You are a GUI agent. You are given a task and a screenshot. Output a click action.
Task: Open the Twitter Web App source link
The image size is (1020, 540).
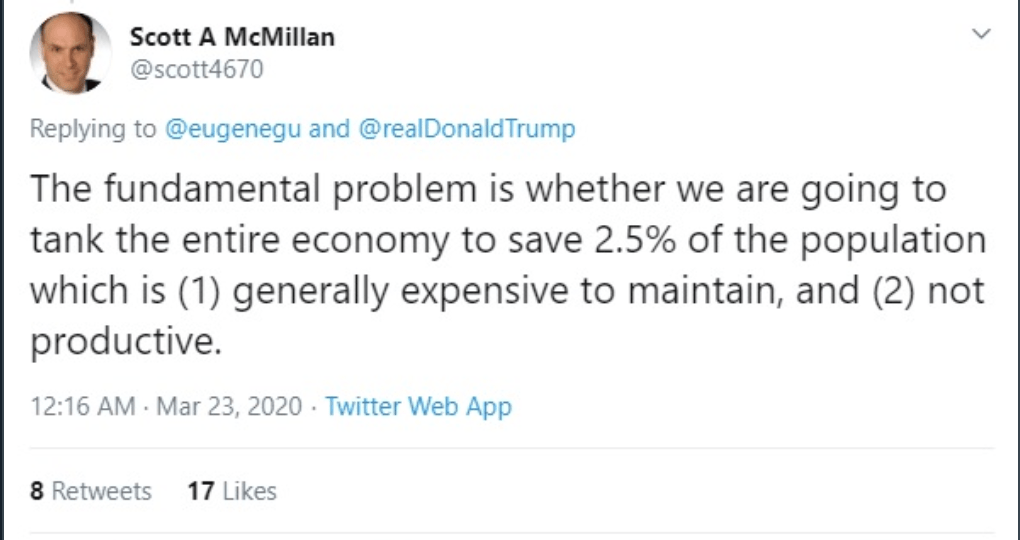[x=418, y=407]
